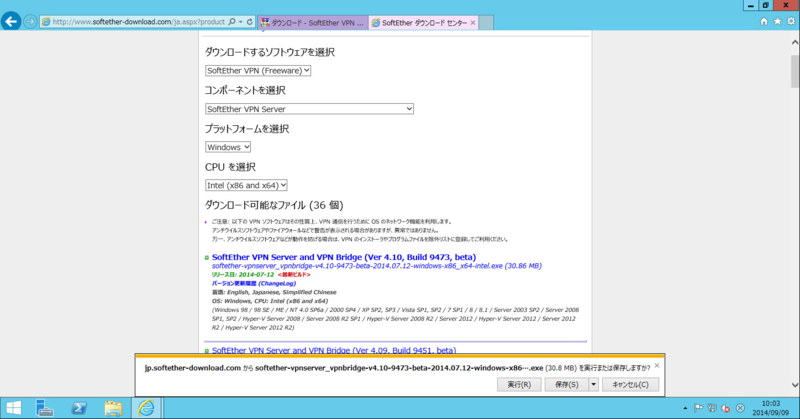Click the search magnifier in address bar
This screenshot has height=419, width=800.
[x=232, y=22]
